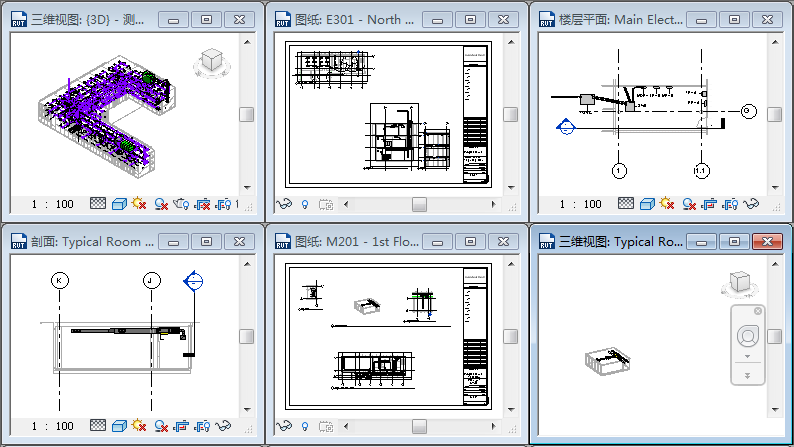Click the ViewCube in the {3D} view window

tap(212, 61)
